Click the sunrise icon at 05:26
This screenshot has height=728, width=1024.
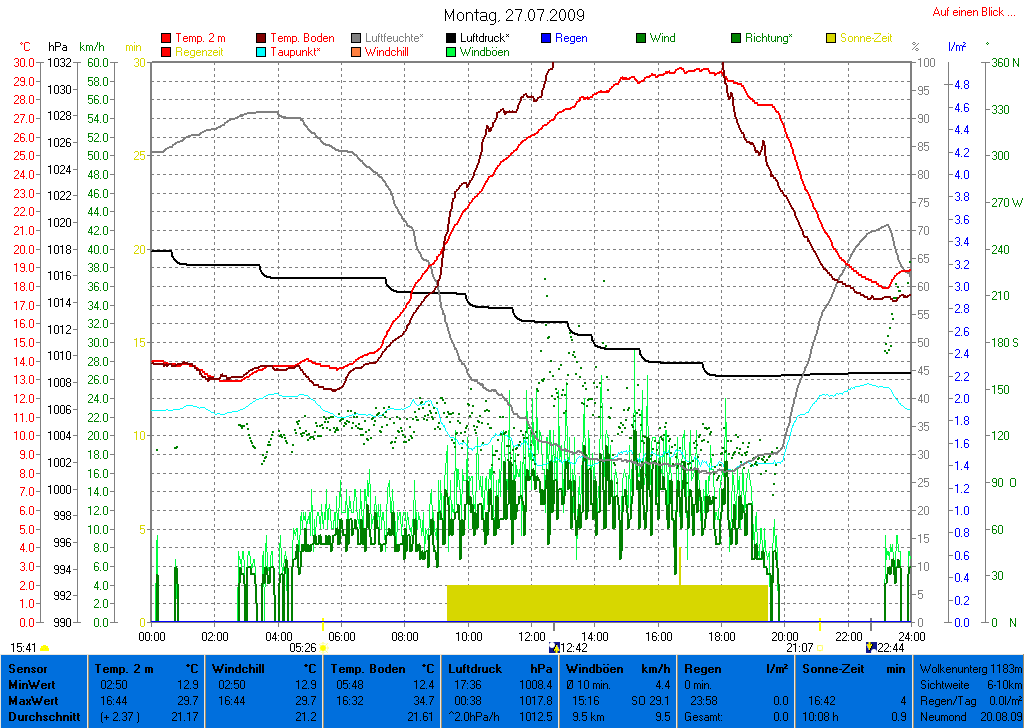(324, 648)
